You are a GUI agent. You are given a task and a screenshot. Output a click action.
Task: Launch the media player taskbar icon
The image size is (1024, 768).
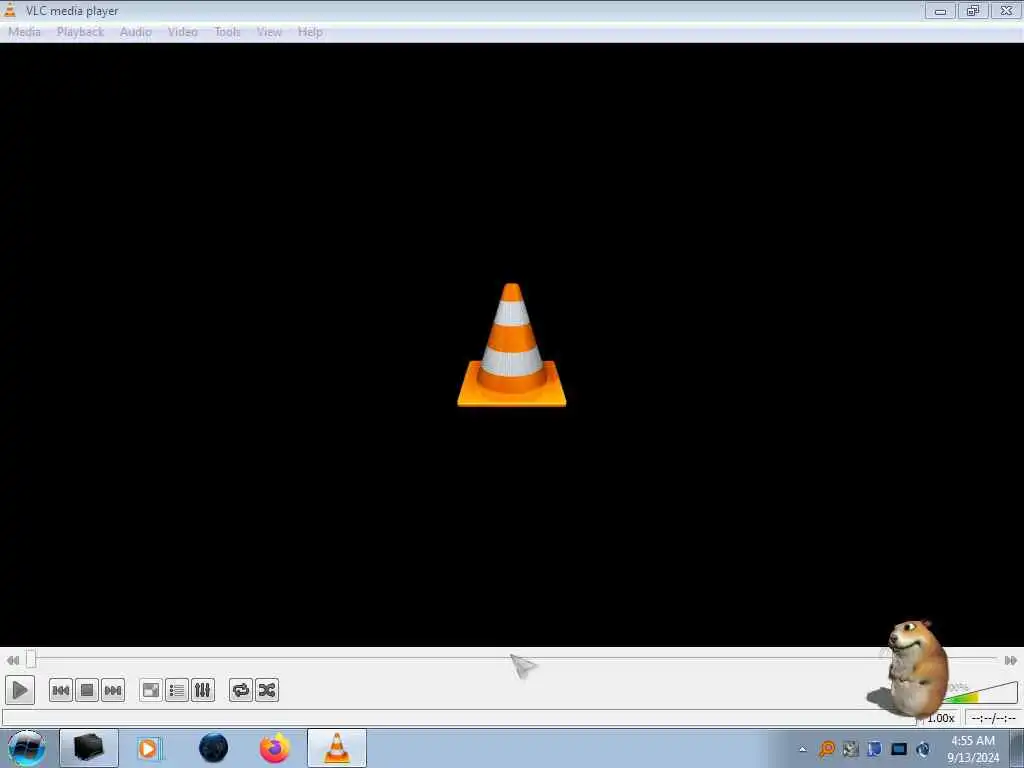[x=149, y=748]
